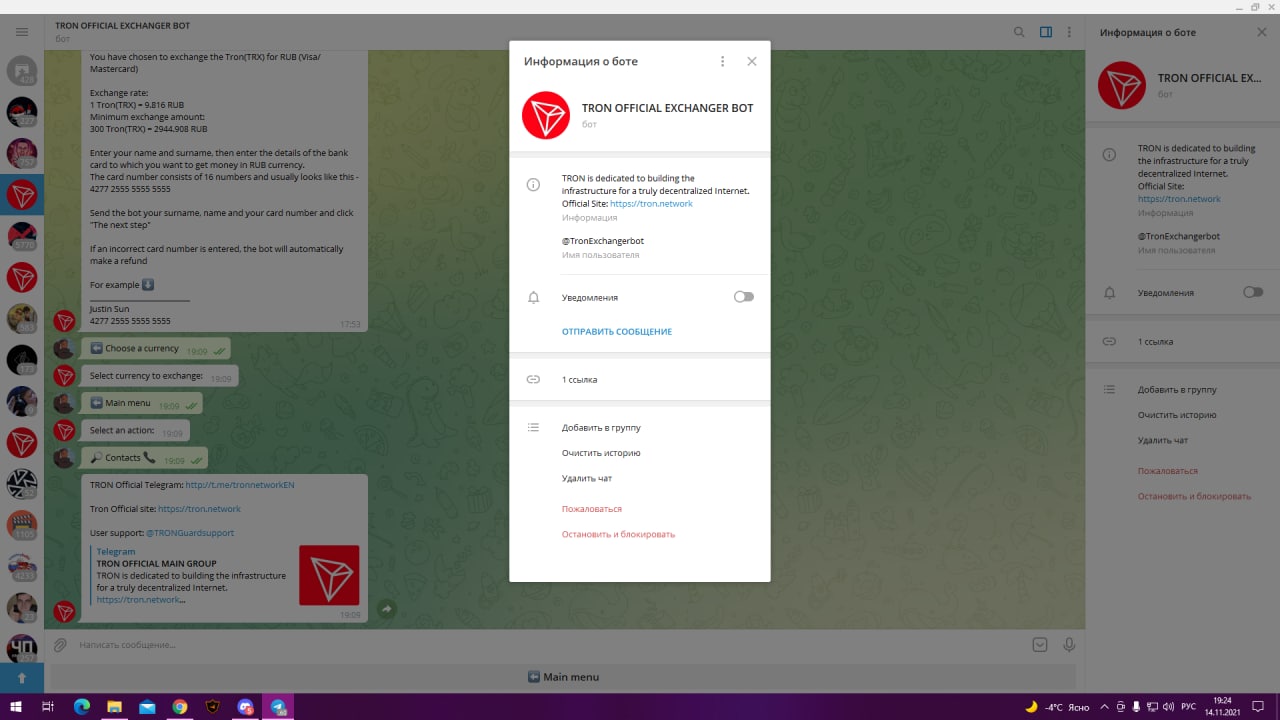Click Остановить и блокировать in the info dialog
Image resolution: width=1280 pixels, height=720 pixels.
tap(618, 534)
